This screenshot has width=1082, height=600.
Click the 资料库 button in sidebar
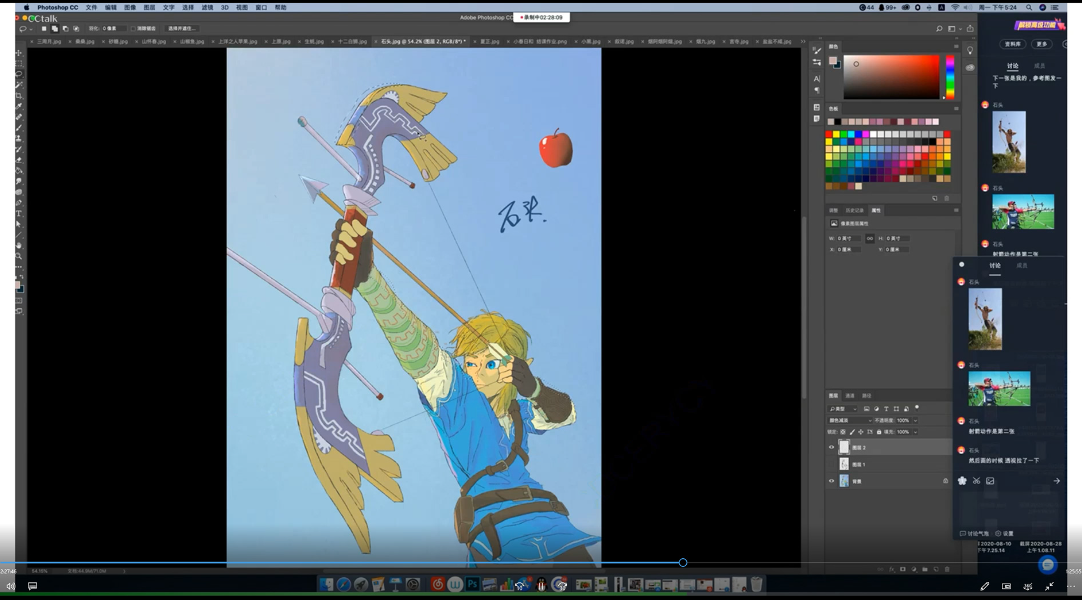coord(1012,44)
